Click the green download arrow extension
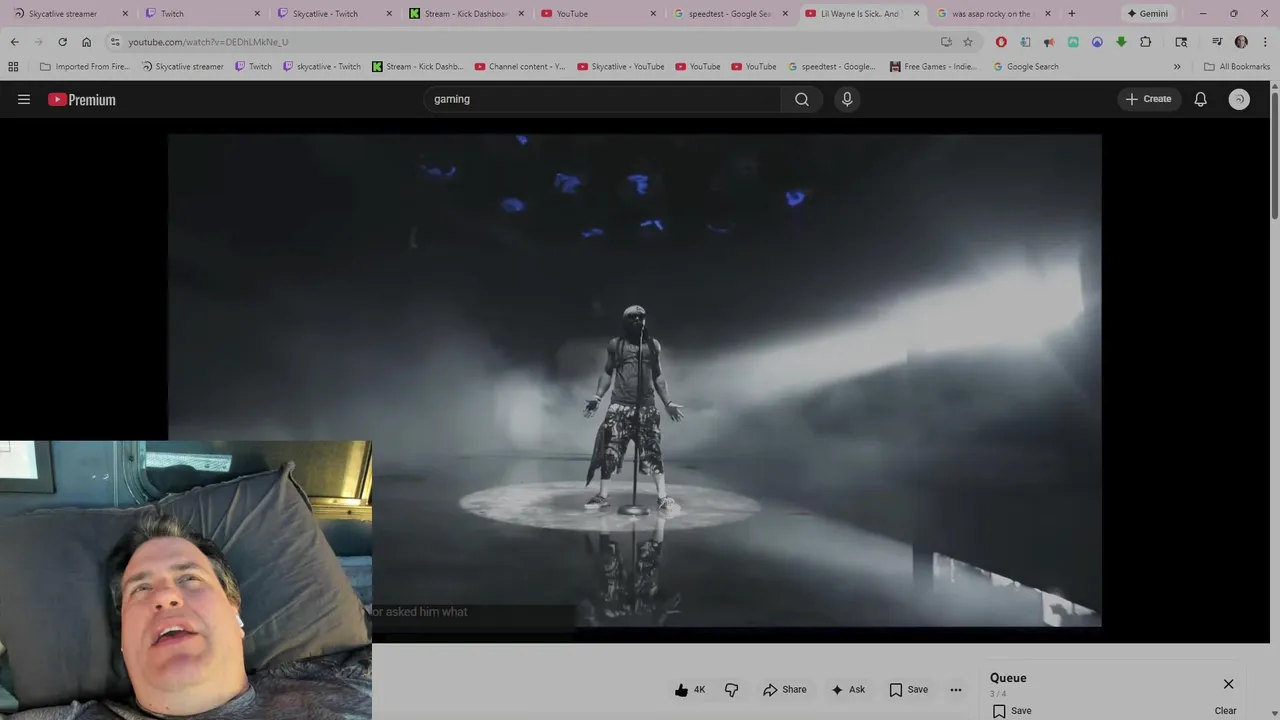This screenshot has height=720, width=1280. point(1121,42)
